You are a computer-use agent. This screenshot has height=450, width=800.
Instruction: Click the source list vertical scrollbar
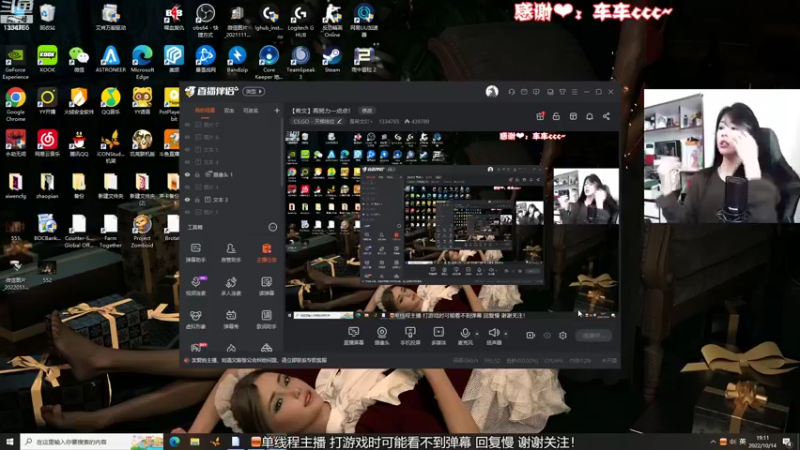pyautogui.click(x=282, y=153)
